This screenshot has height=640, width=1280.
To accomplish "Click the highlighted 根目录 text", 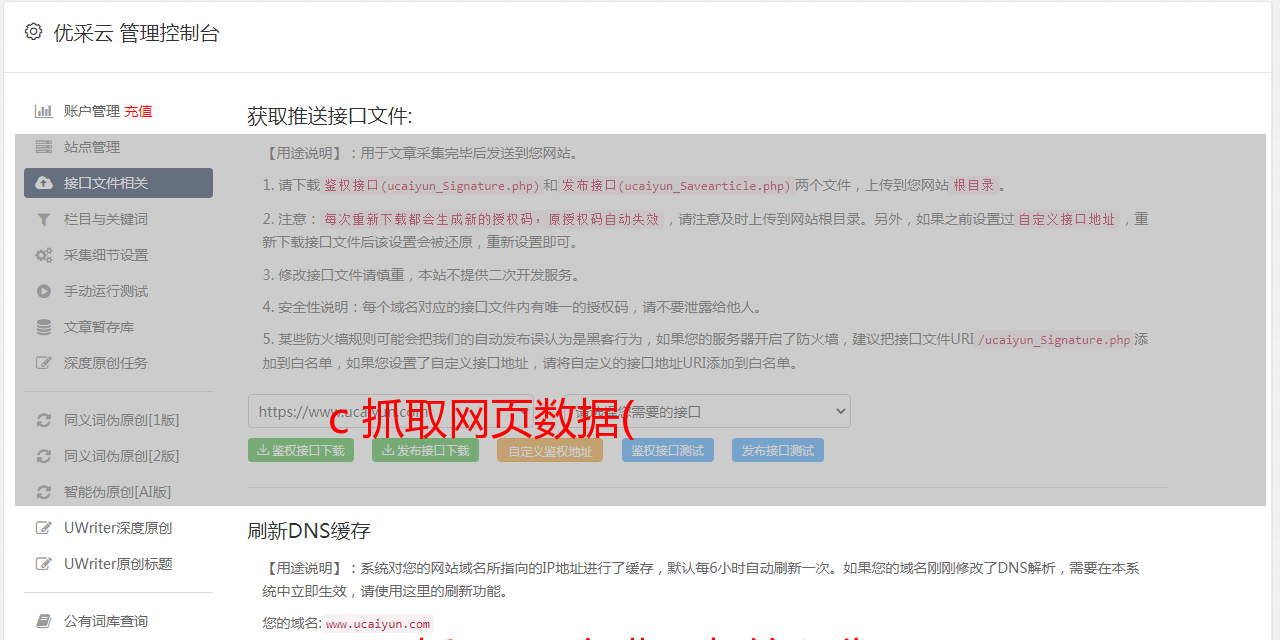I will (x=974, y=186).
